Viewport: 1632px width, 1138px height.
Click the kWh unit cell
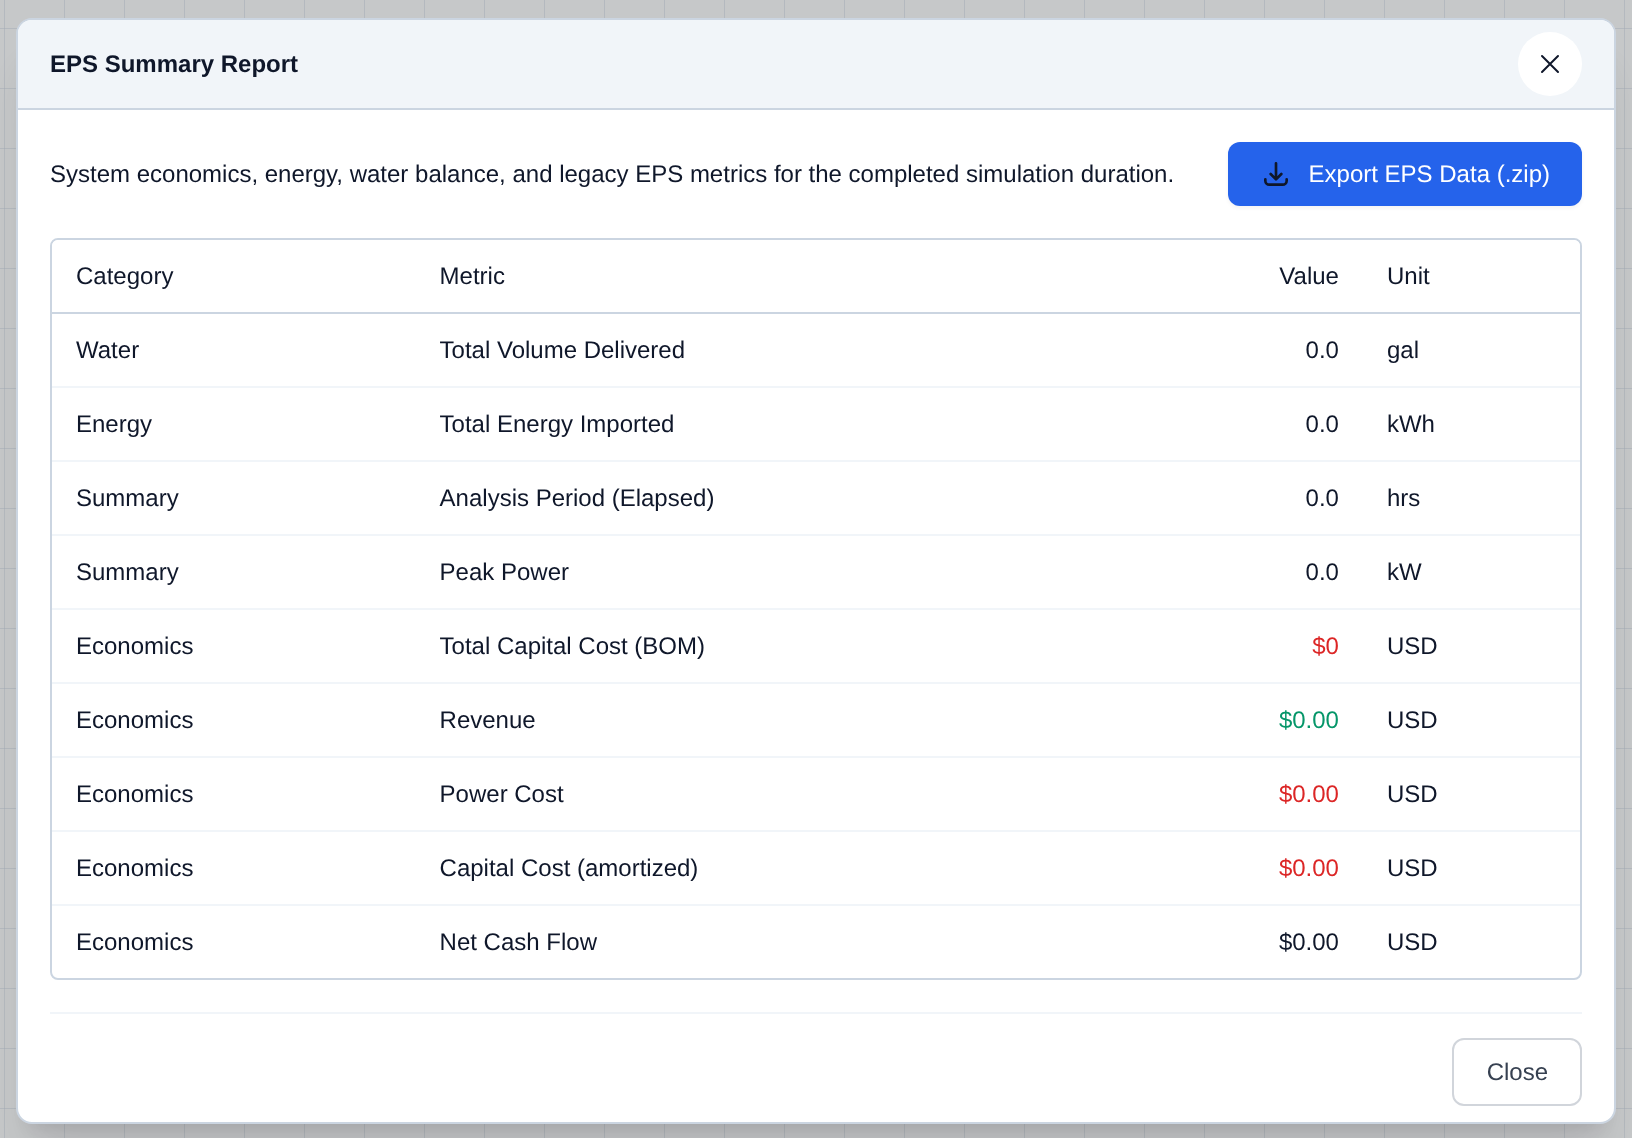(1411, 424)
